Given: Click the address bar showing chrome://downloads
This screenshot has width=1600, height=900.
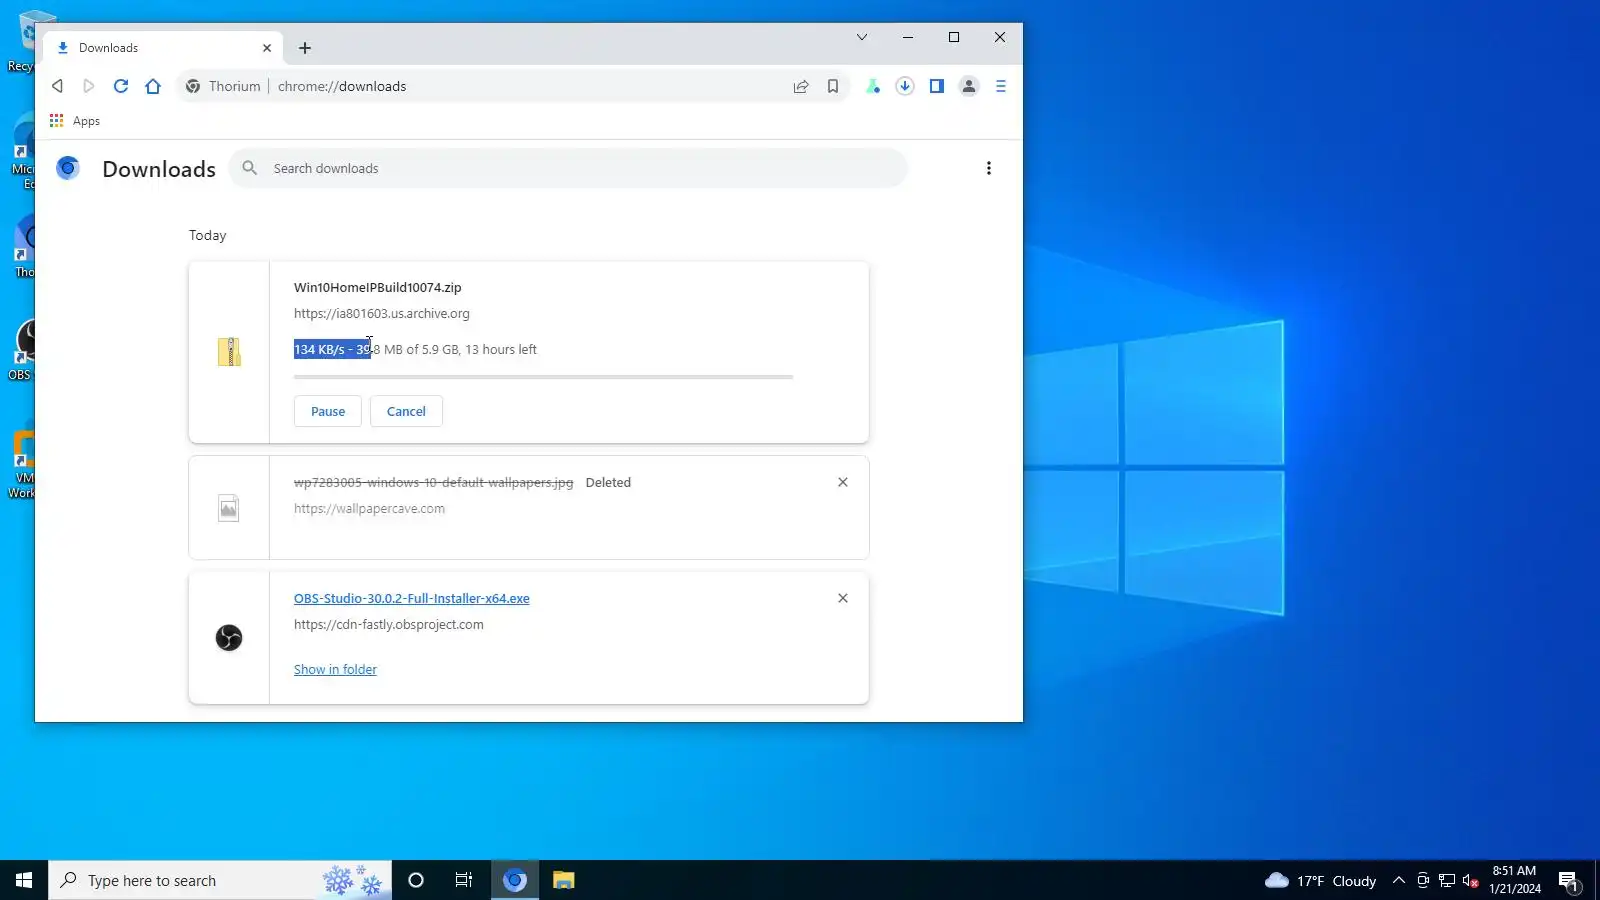Looking at the screenshot, I should click(512, 86).
